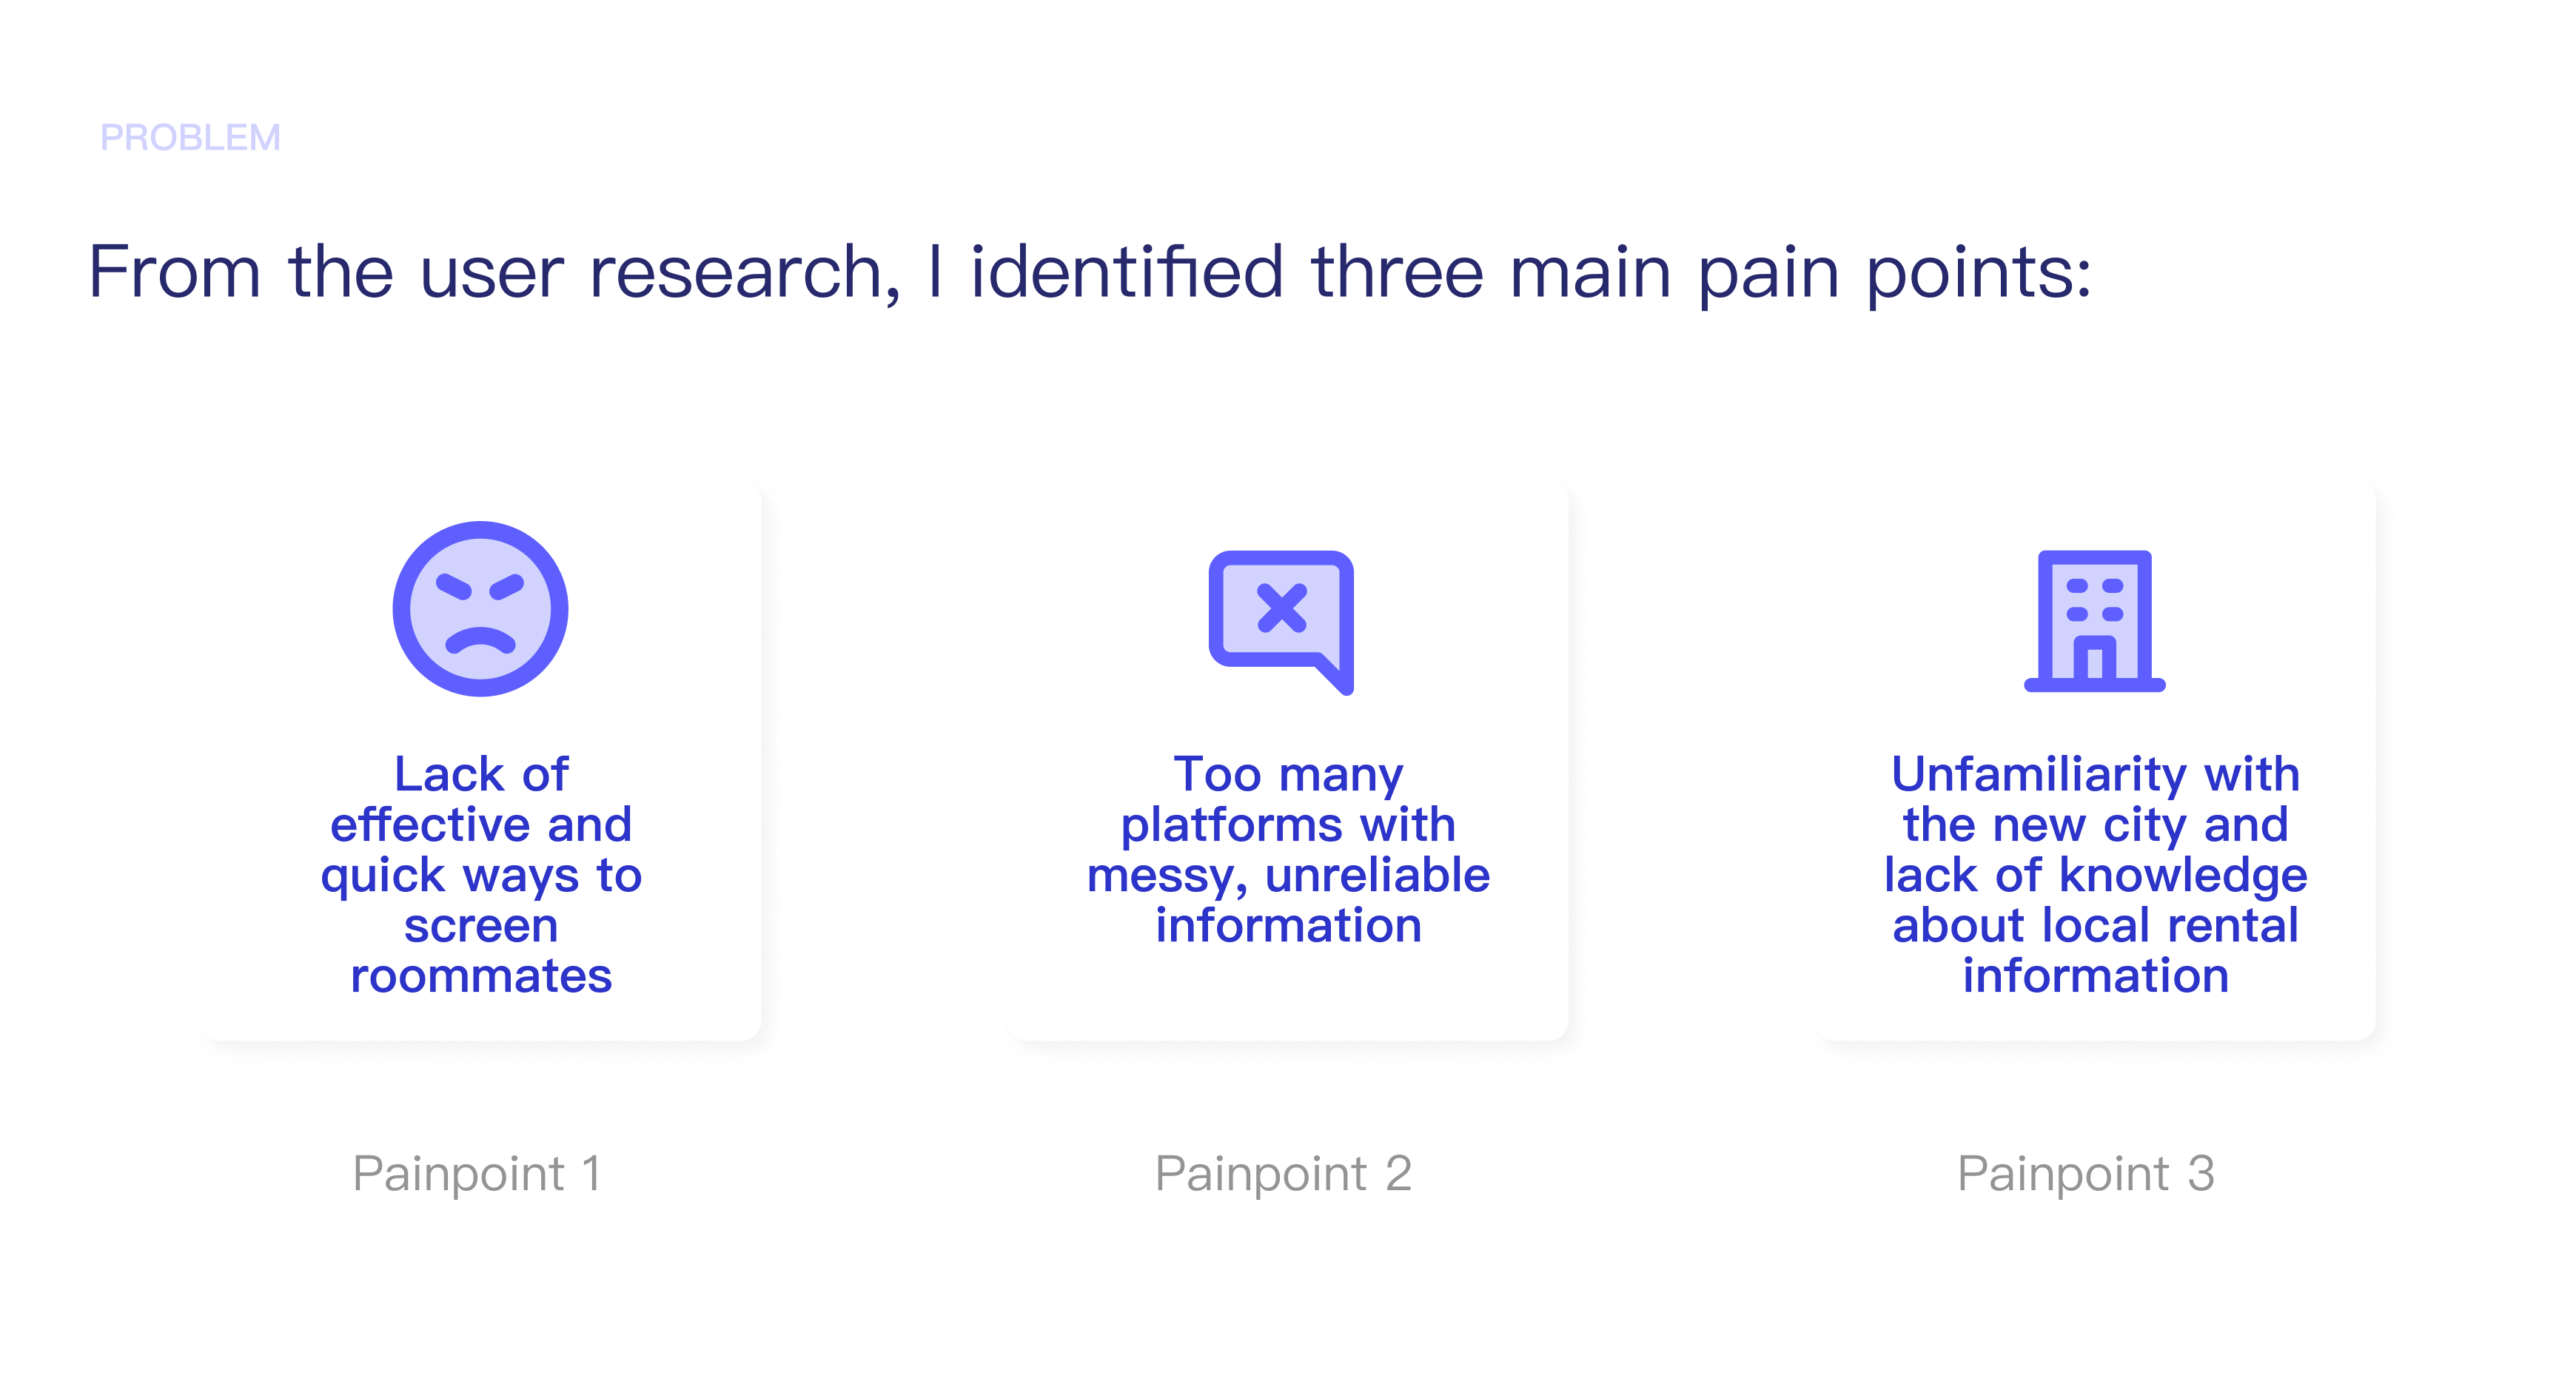Click the word 'roommates' in first card
Screen dimensions: 2576x1390
(481, 976)
